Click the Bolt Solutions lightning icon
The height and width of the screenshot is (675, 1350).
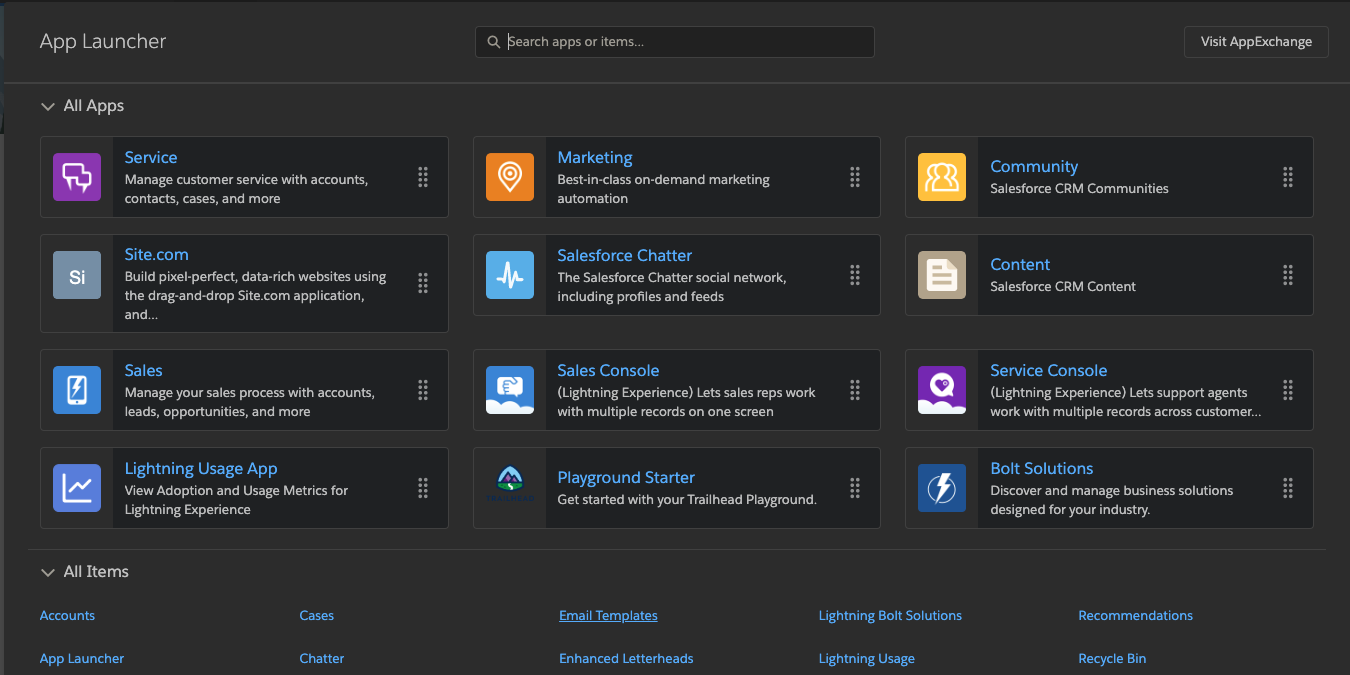pos(942,488)
